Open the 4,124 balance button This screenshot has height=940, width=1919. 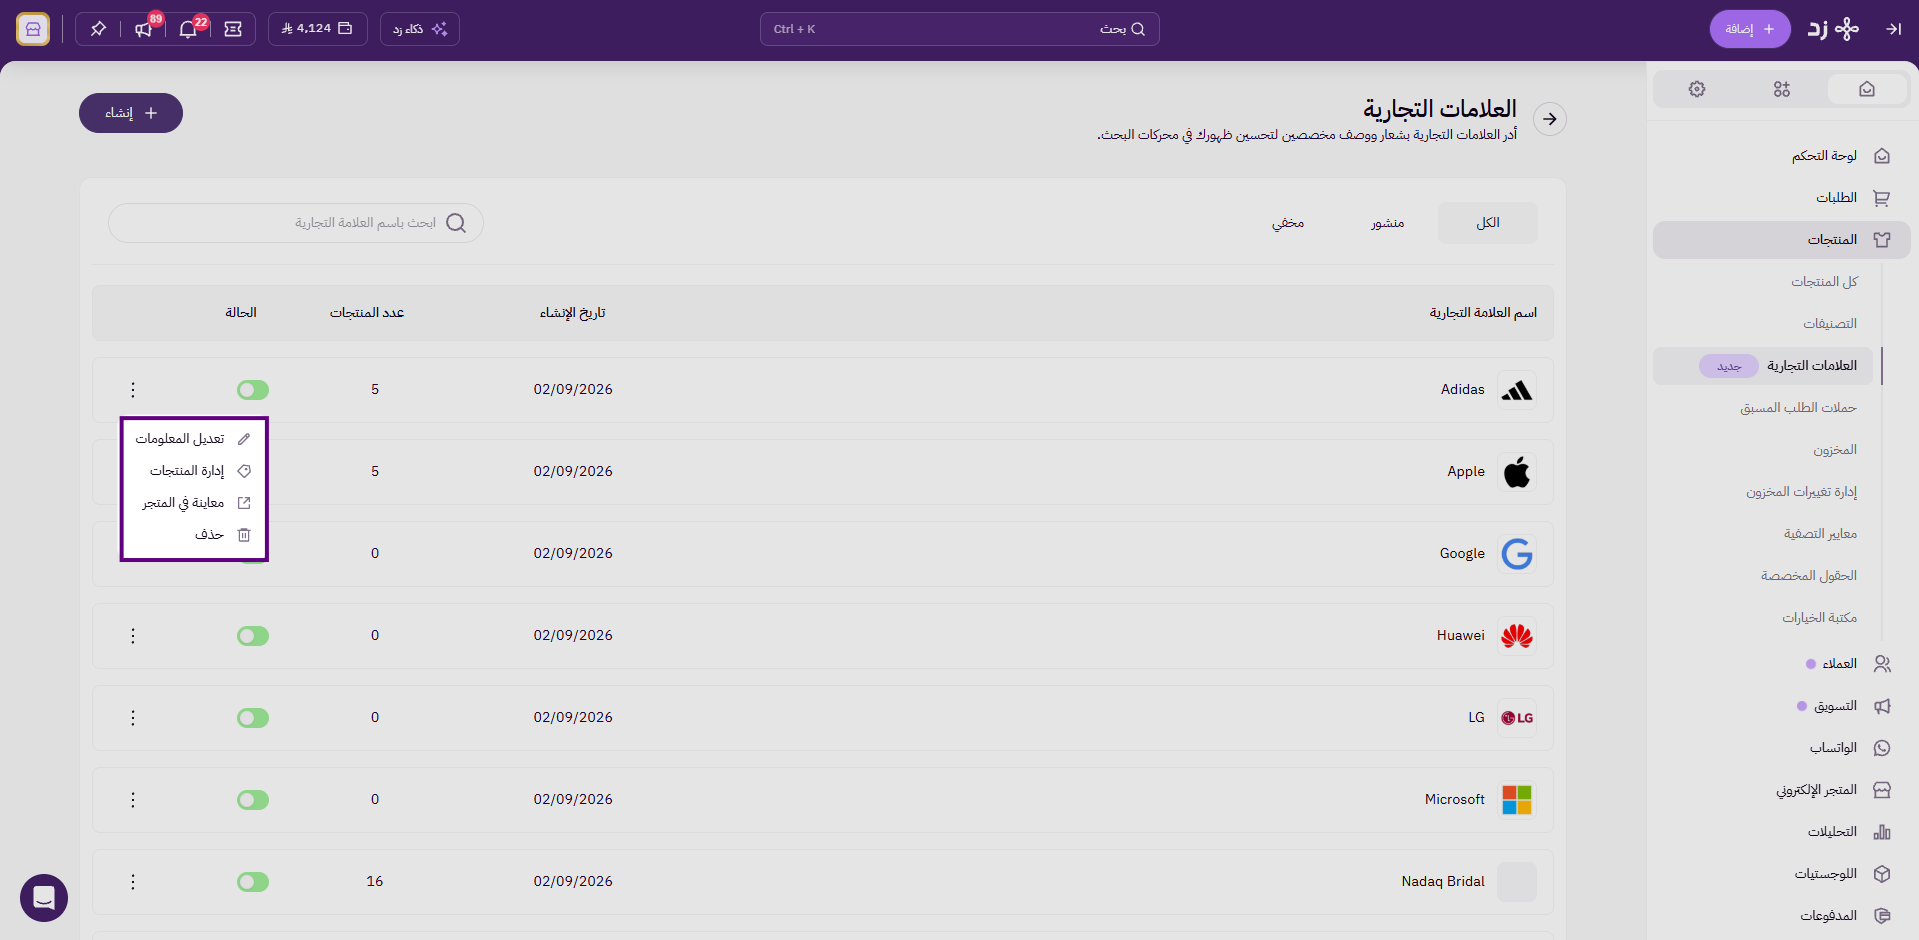tap(317, 29)
